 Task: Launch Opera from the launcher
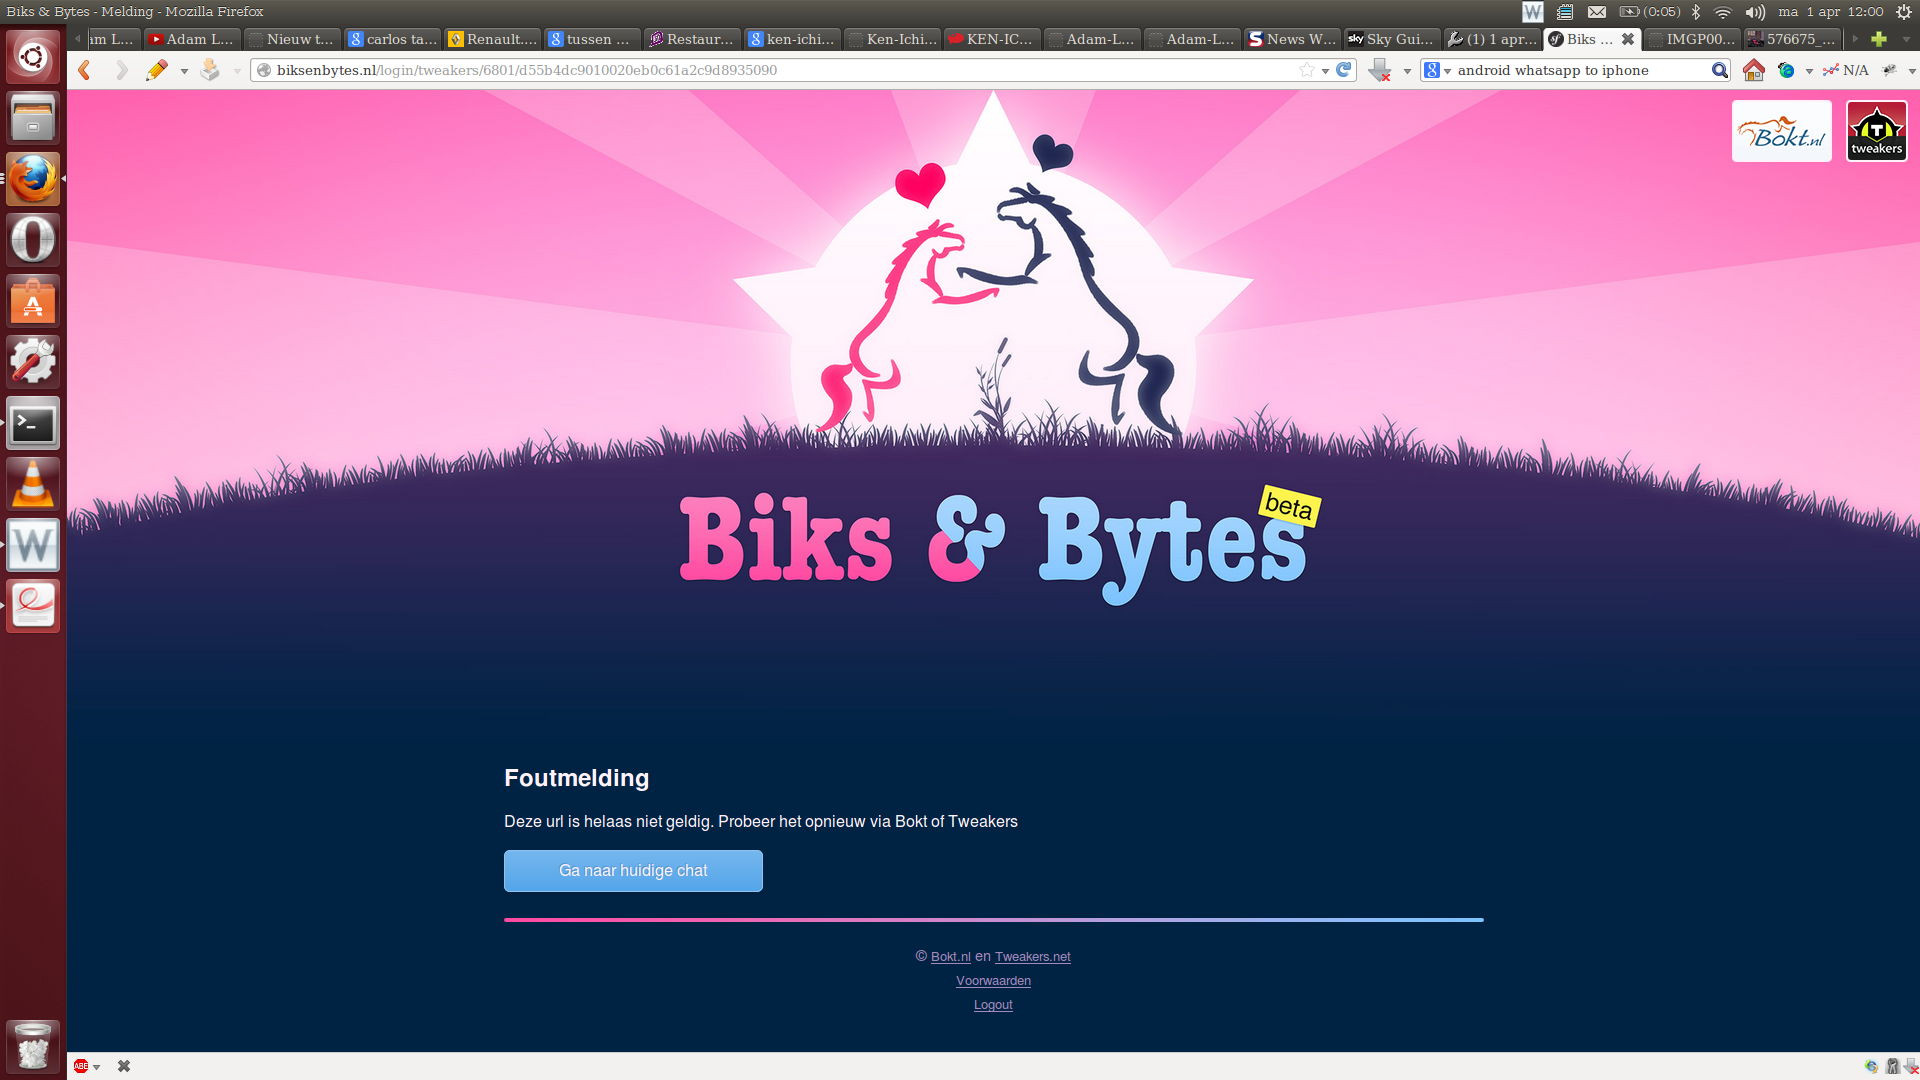[x=33, y=240]
